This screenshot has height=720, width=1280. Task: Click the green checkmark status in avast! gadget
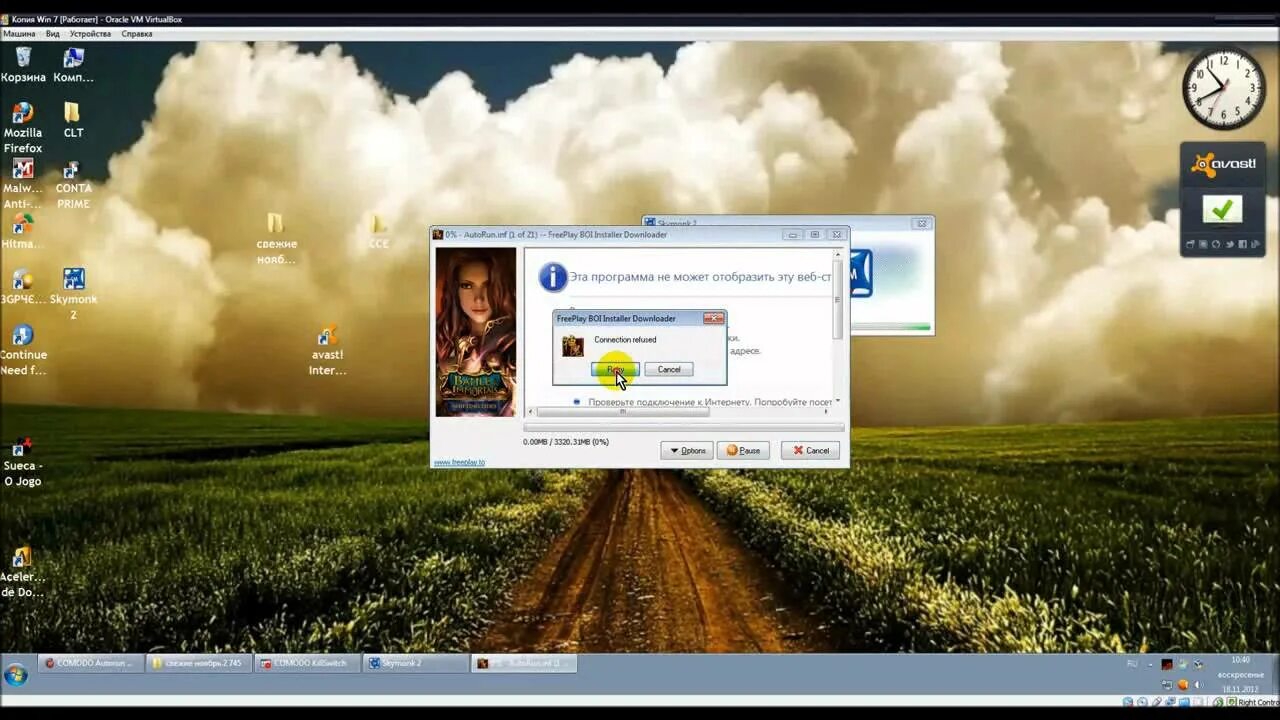[1222, 209]
